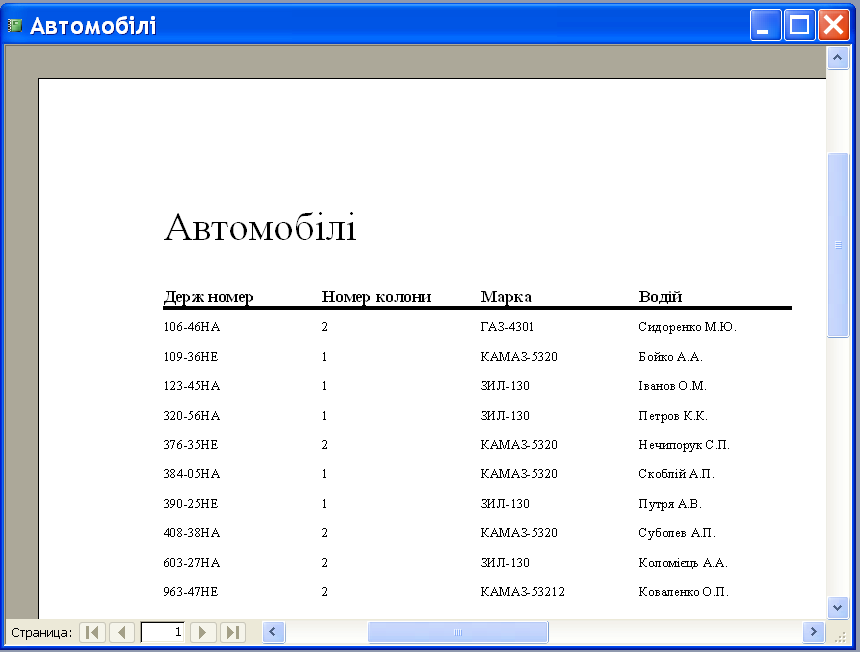860x652 pixels.
Task: Click driver Скоблій А.П.
Action: [x=676, y=474]
